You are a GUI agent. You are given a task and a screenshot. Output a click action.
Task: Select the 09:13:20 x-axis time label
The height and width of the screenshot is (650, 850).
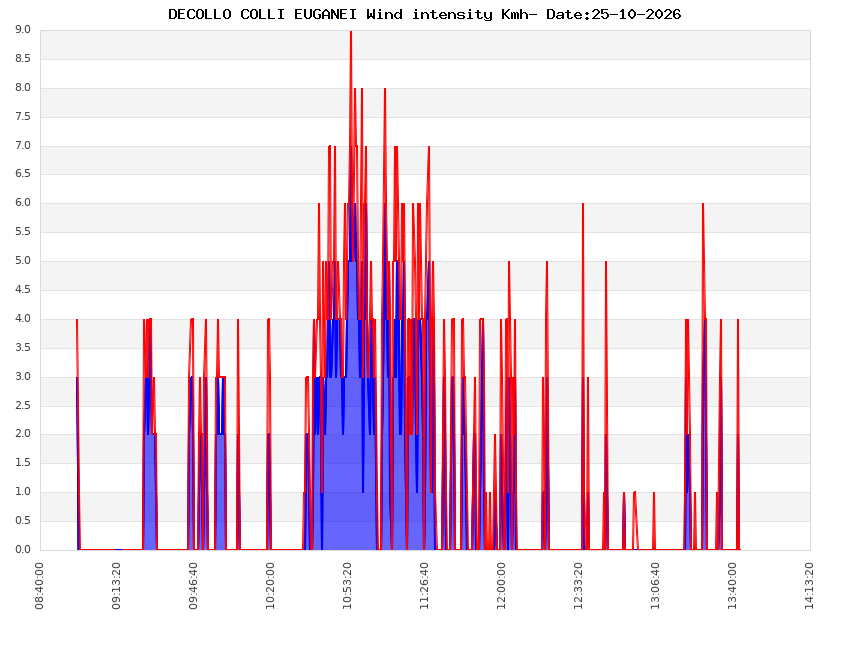(x=117, y=586)
